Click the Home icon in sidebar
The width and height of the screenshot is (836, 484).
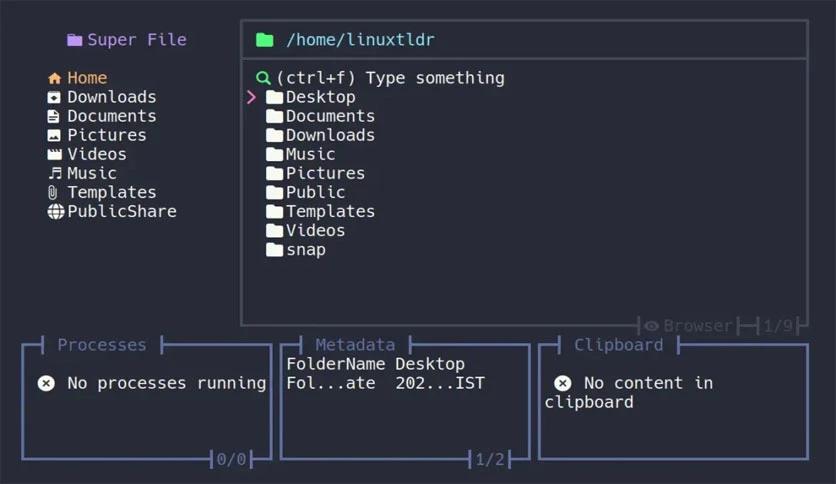(54, 78)
